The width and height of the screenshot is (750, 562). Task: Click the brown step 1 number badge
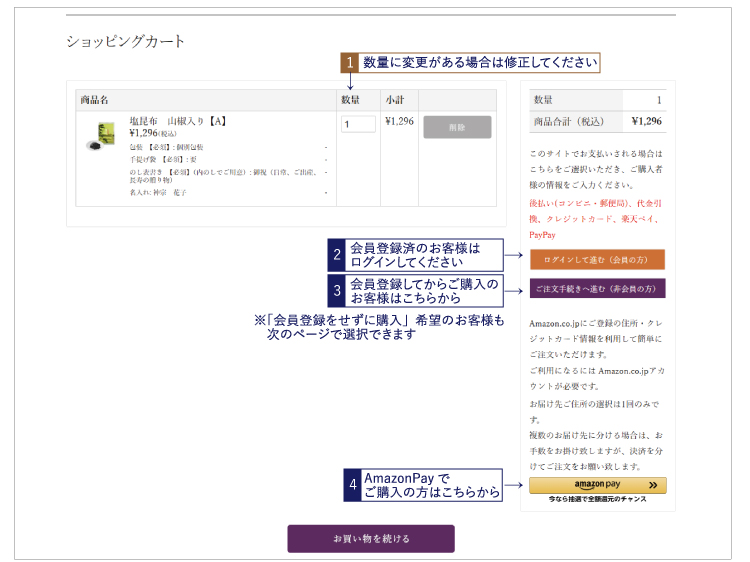[350, 62]
